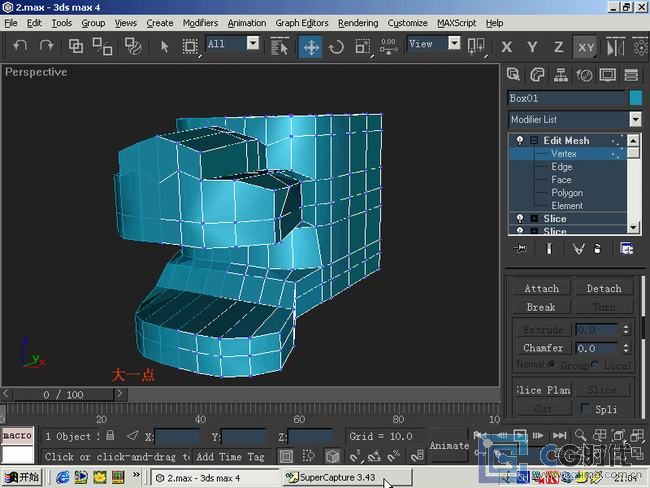Select the Edge sub-object level
Viewport: 650px width, 488px height.
(562, 167)
